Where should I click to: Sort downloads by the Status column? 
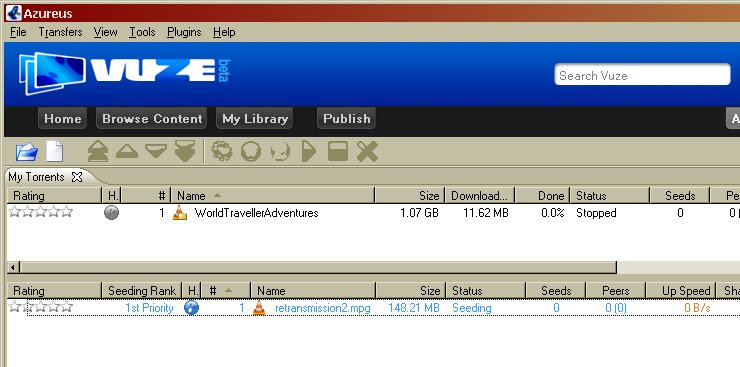click(610, 195)
